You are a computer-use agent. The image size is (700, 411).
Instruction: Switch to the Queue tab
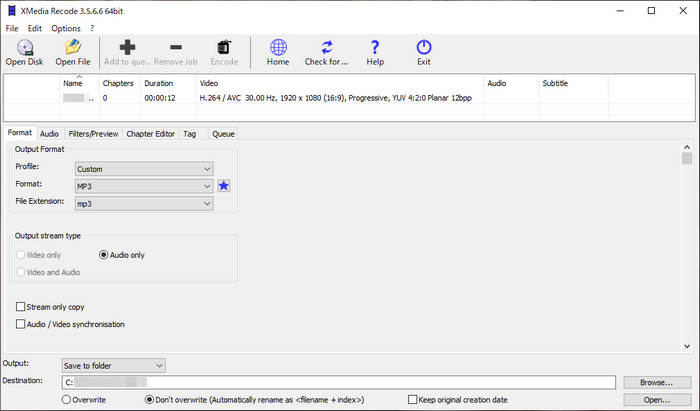click(223, 134)
